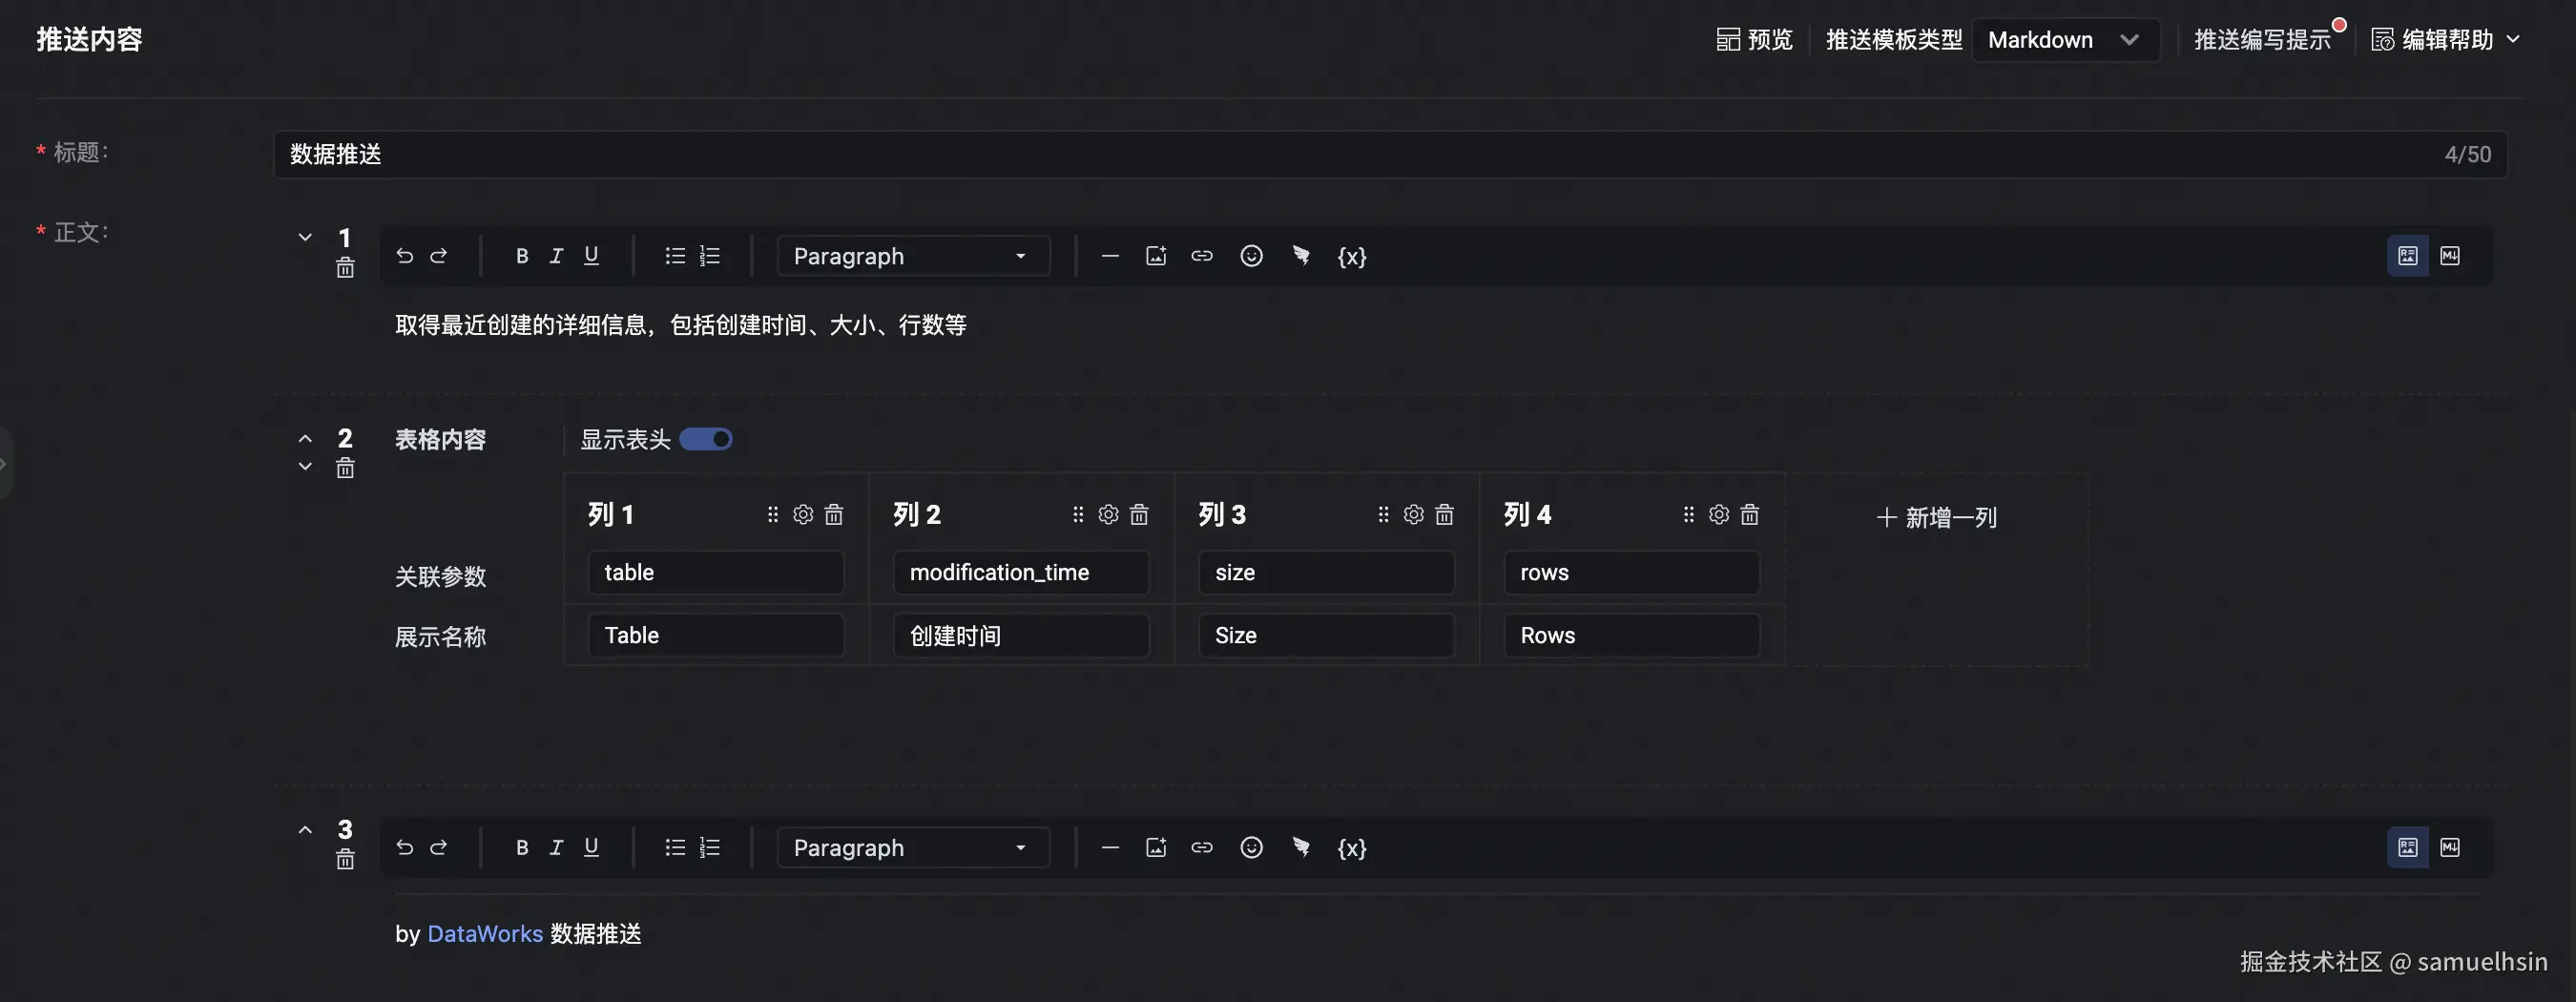Open settings for column 列 2
The image size is (2576, 1002).
click(x=1108, y=514)
